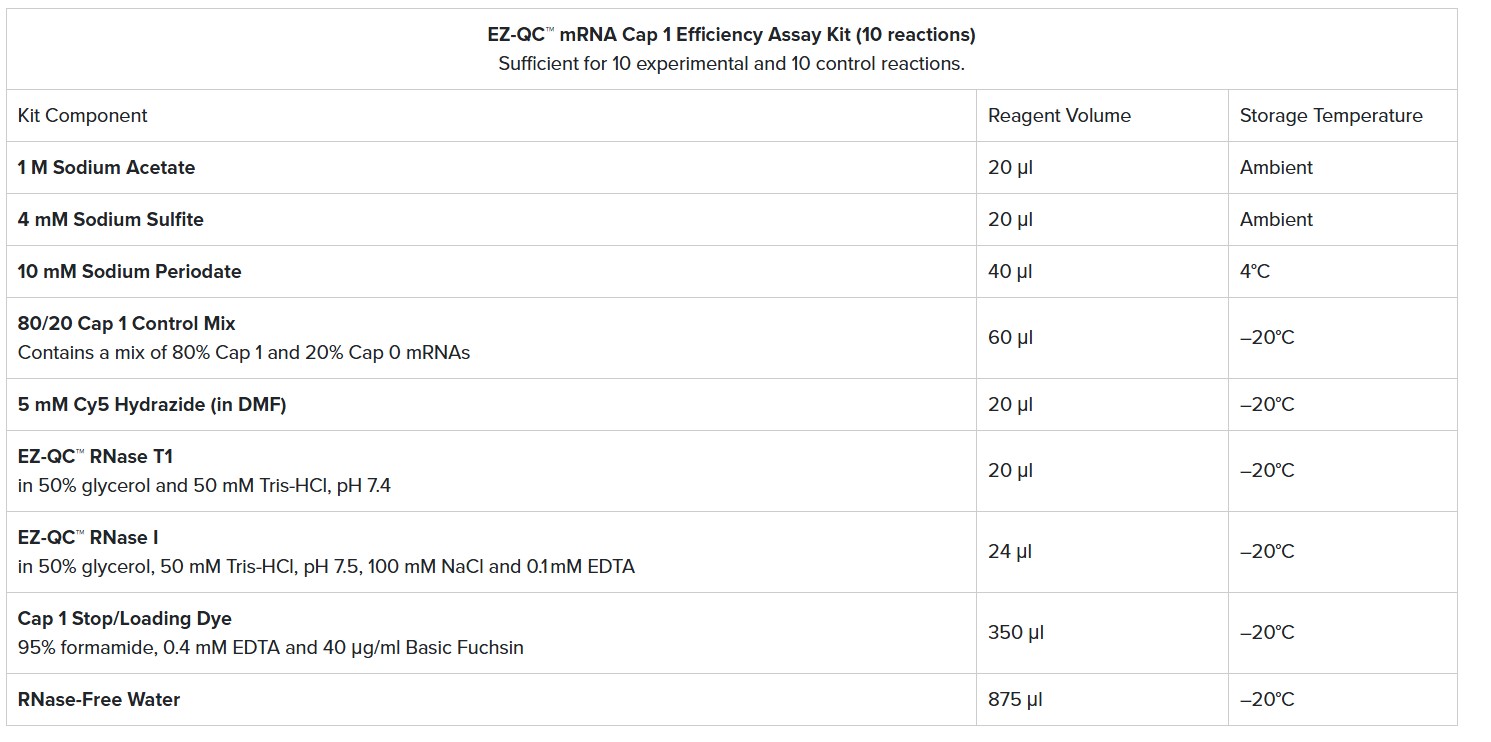
Task: Select the 1 M Sodium Acetate row label
Action: [106, 168]
